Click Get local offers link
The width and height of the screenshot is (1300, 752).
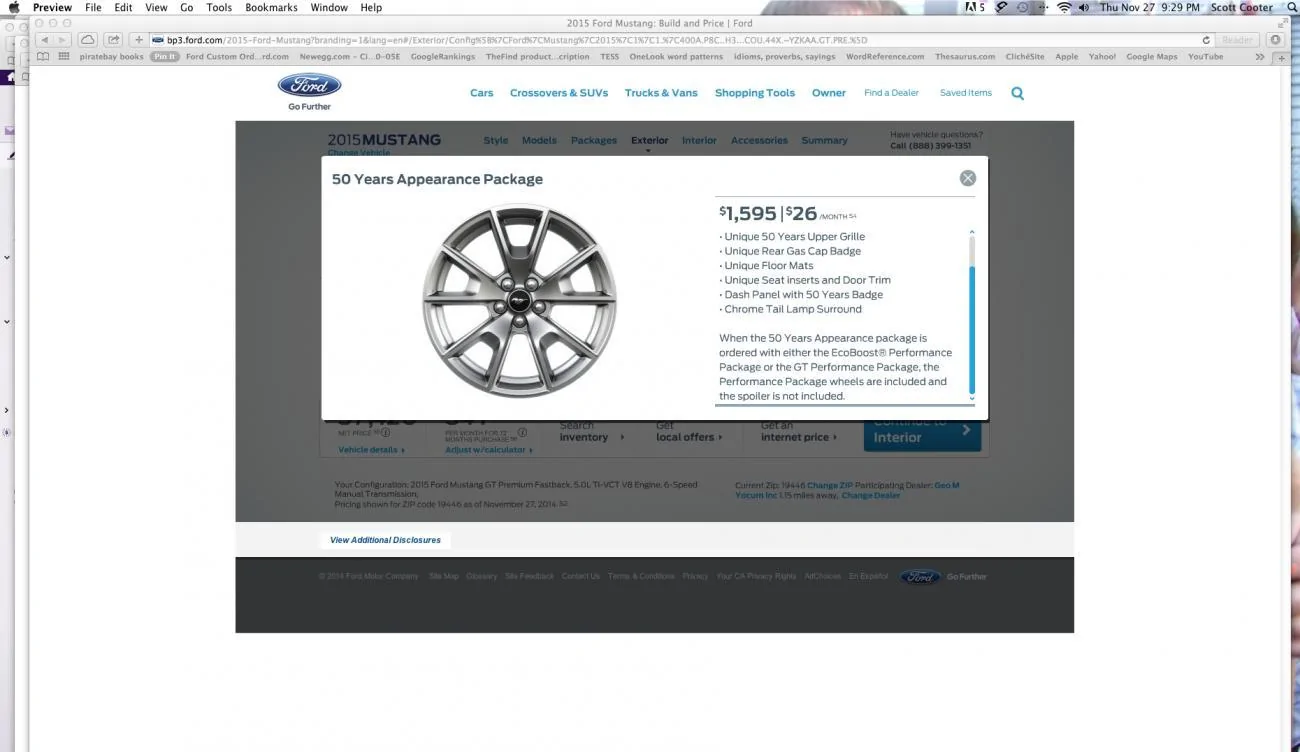[x=689, y=433]
